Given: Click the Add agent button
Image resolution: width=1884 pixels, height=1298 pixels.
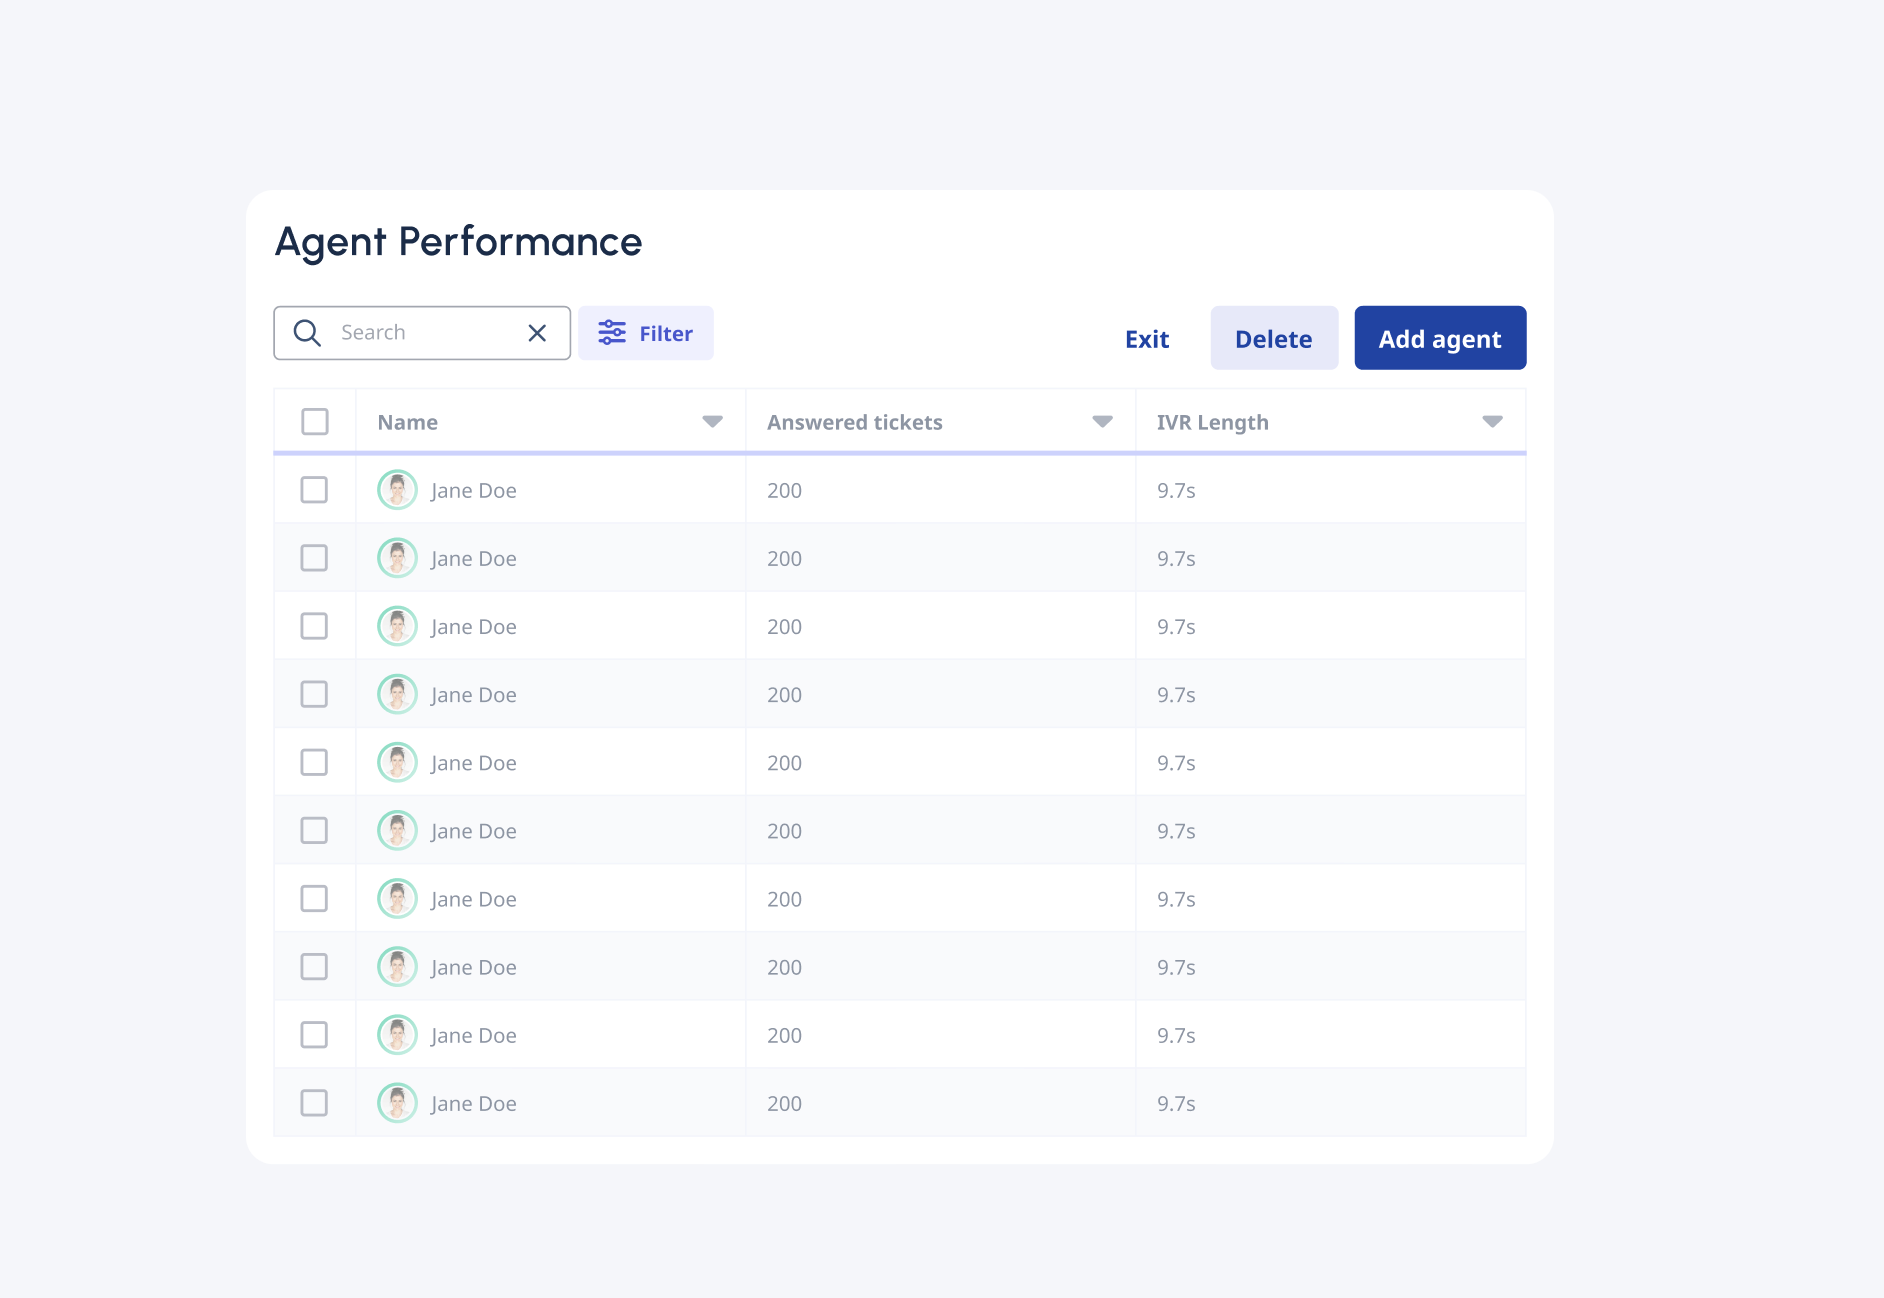Looking at the screenshot, I should tap(1439, 339).
